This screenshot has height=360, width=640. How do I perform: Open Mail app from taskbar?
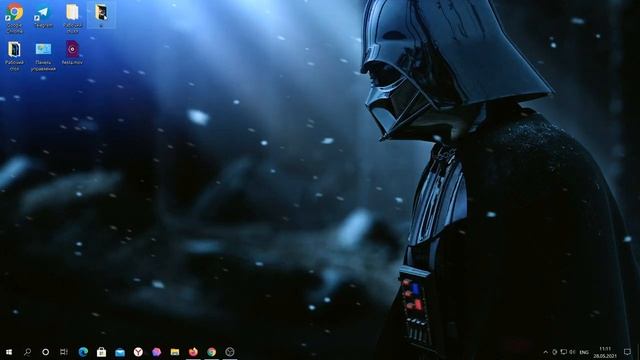click(x=120, y=352)
